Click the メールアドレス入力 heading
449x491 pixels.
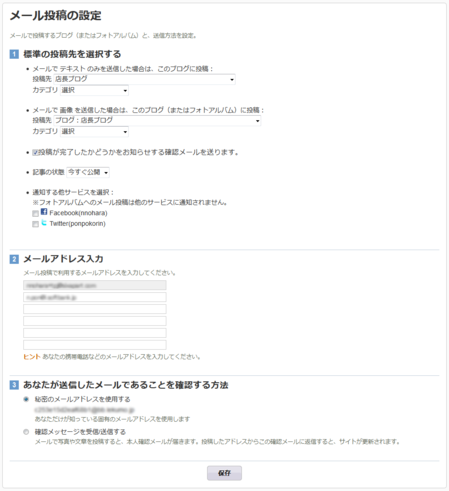point(63,259)
